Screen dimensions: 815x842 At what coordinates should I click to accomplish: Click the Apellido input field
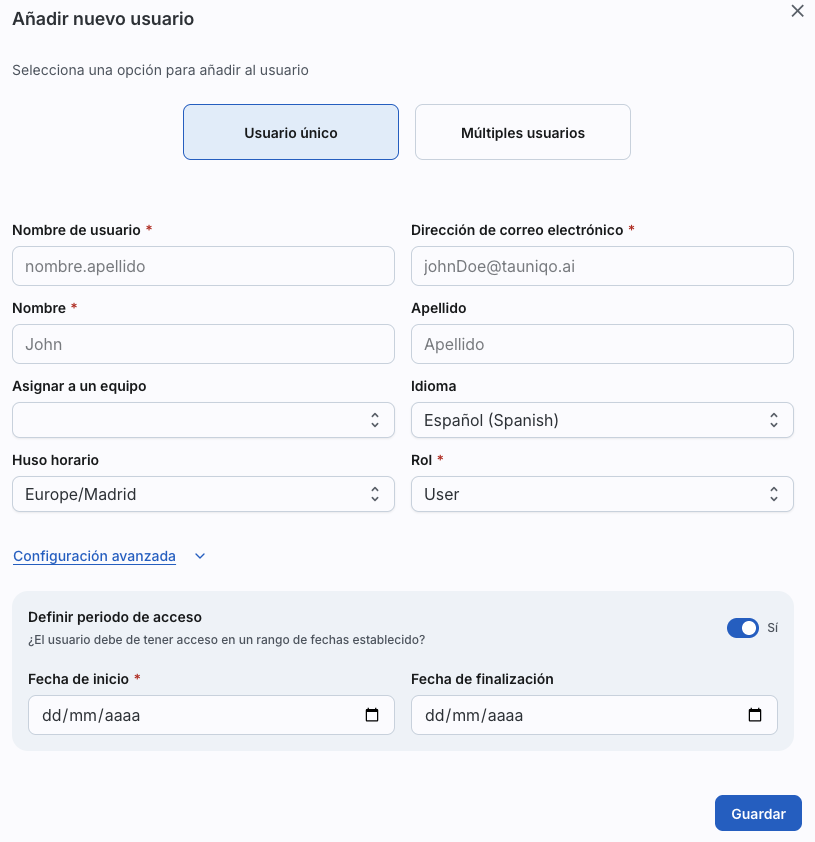point(602,344)
